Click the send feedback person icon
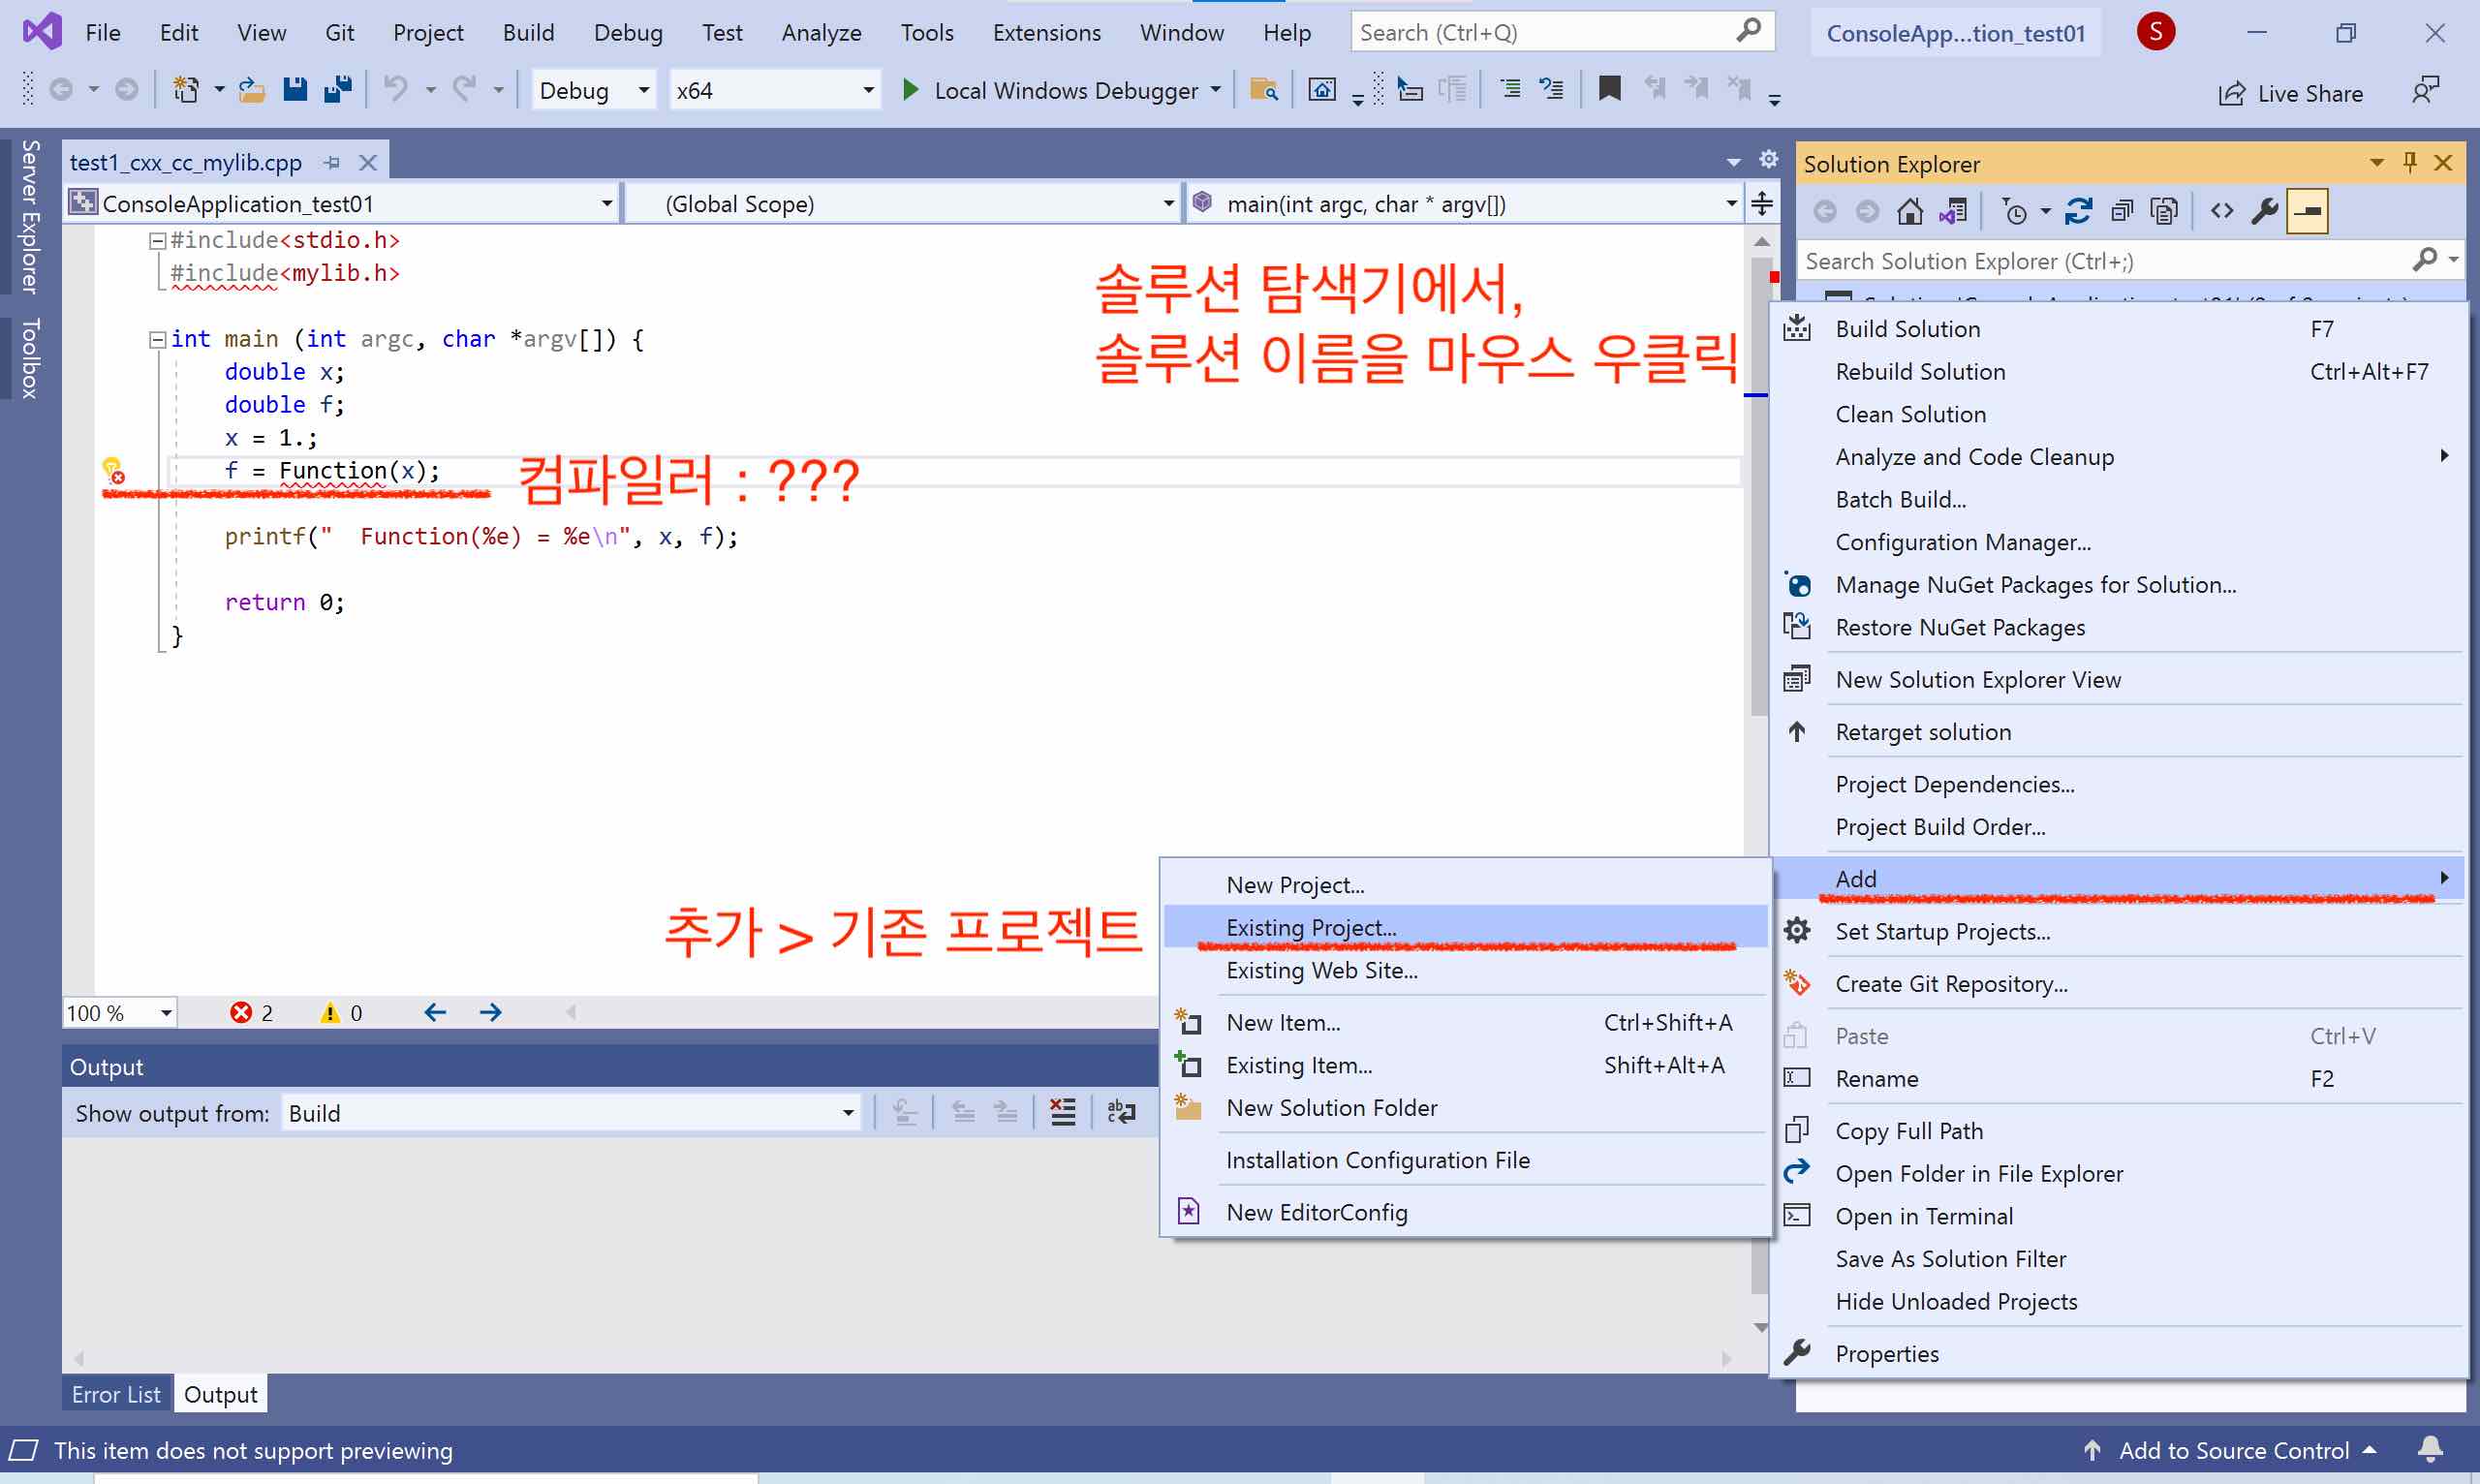This screenshot has width=2480, height=1484. tap(2425, 91)
